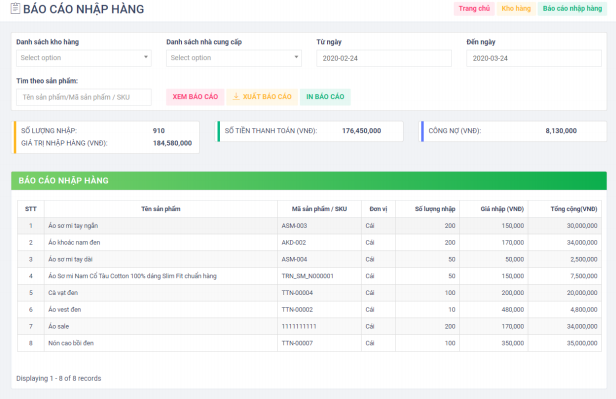The height and width of the screenshot is (399, 616).
Task: Select the row Áo sơ mi tay dài
Action: [310, 260]
